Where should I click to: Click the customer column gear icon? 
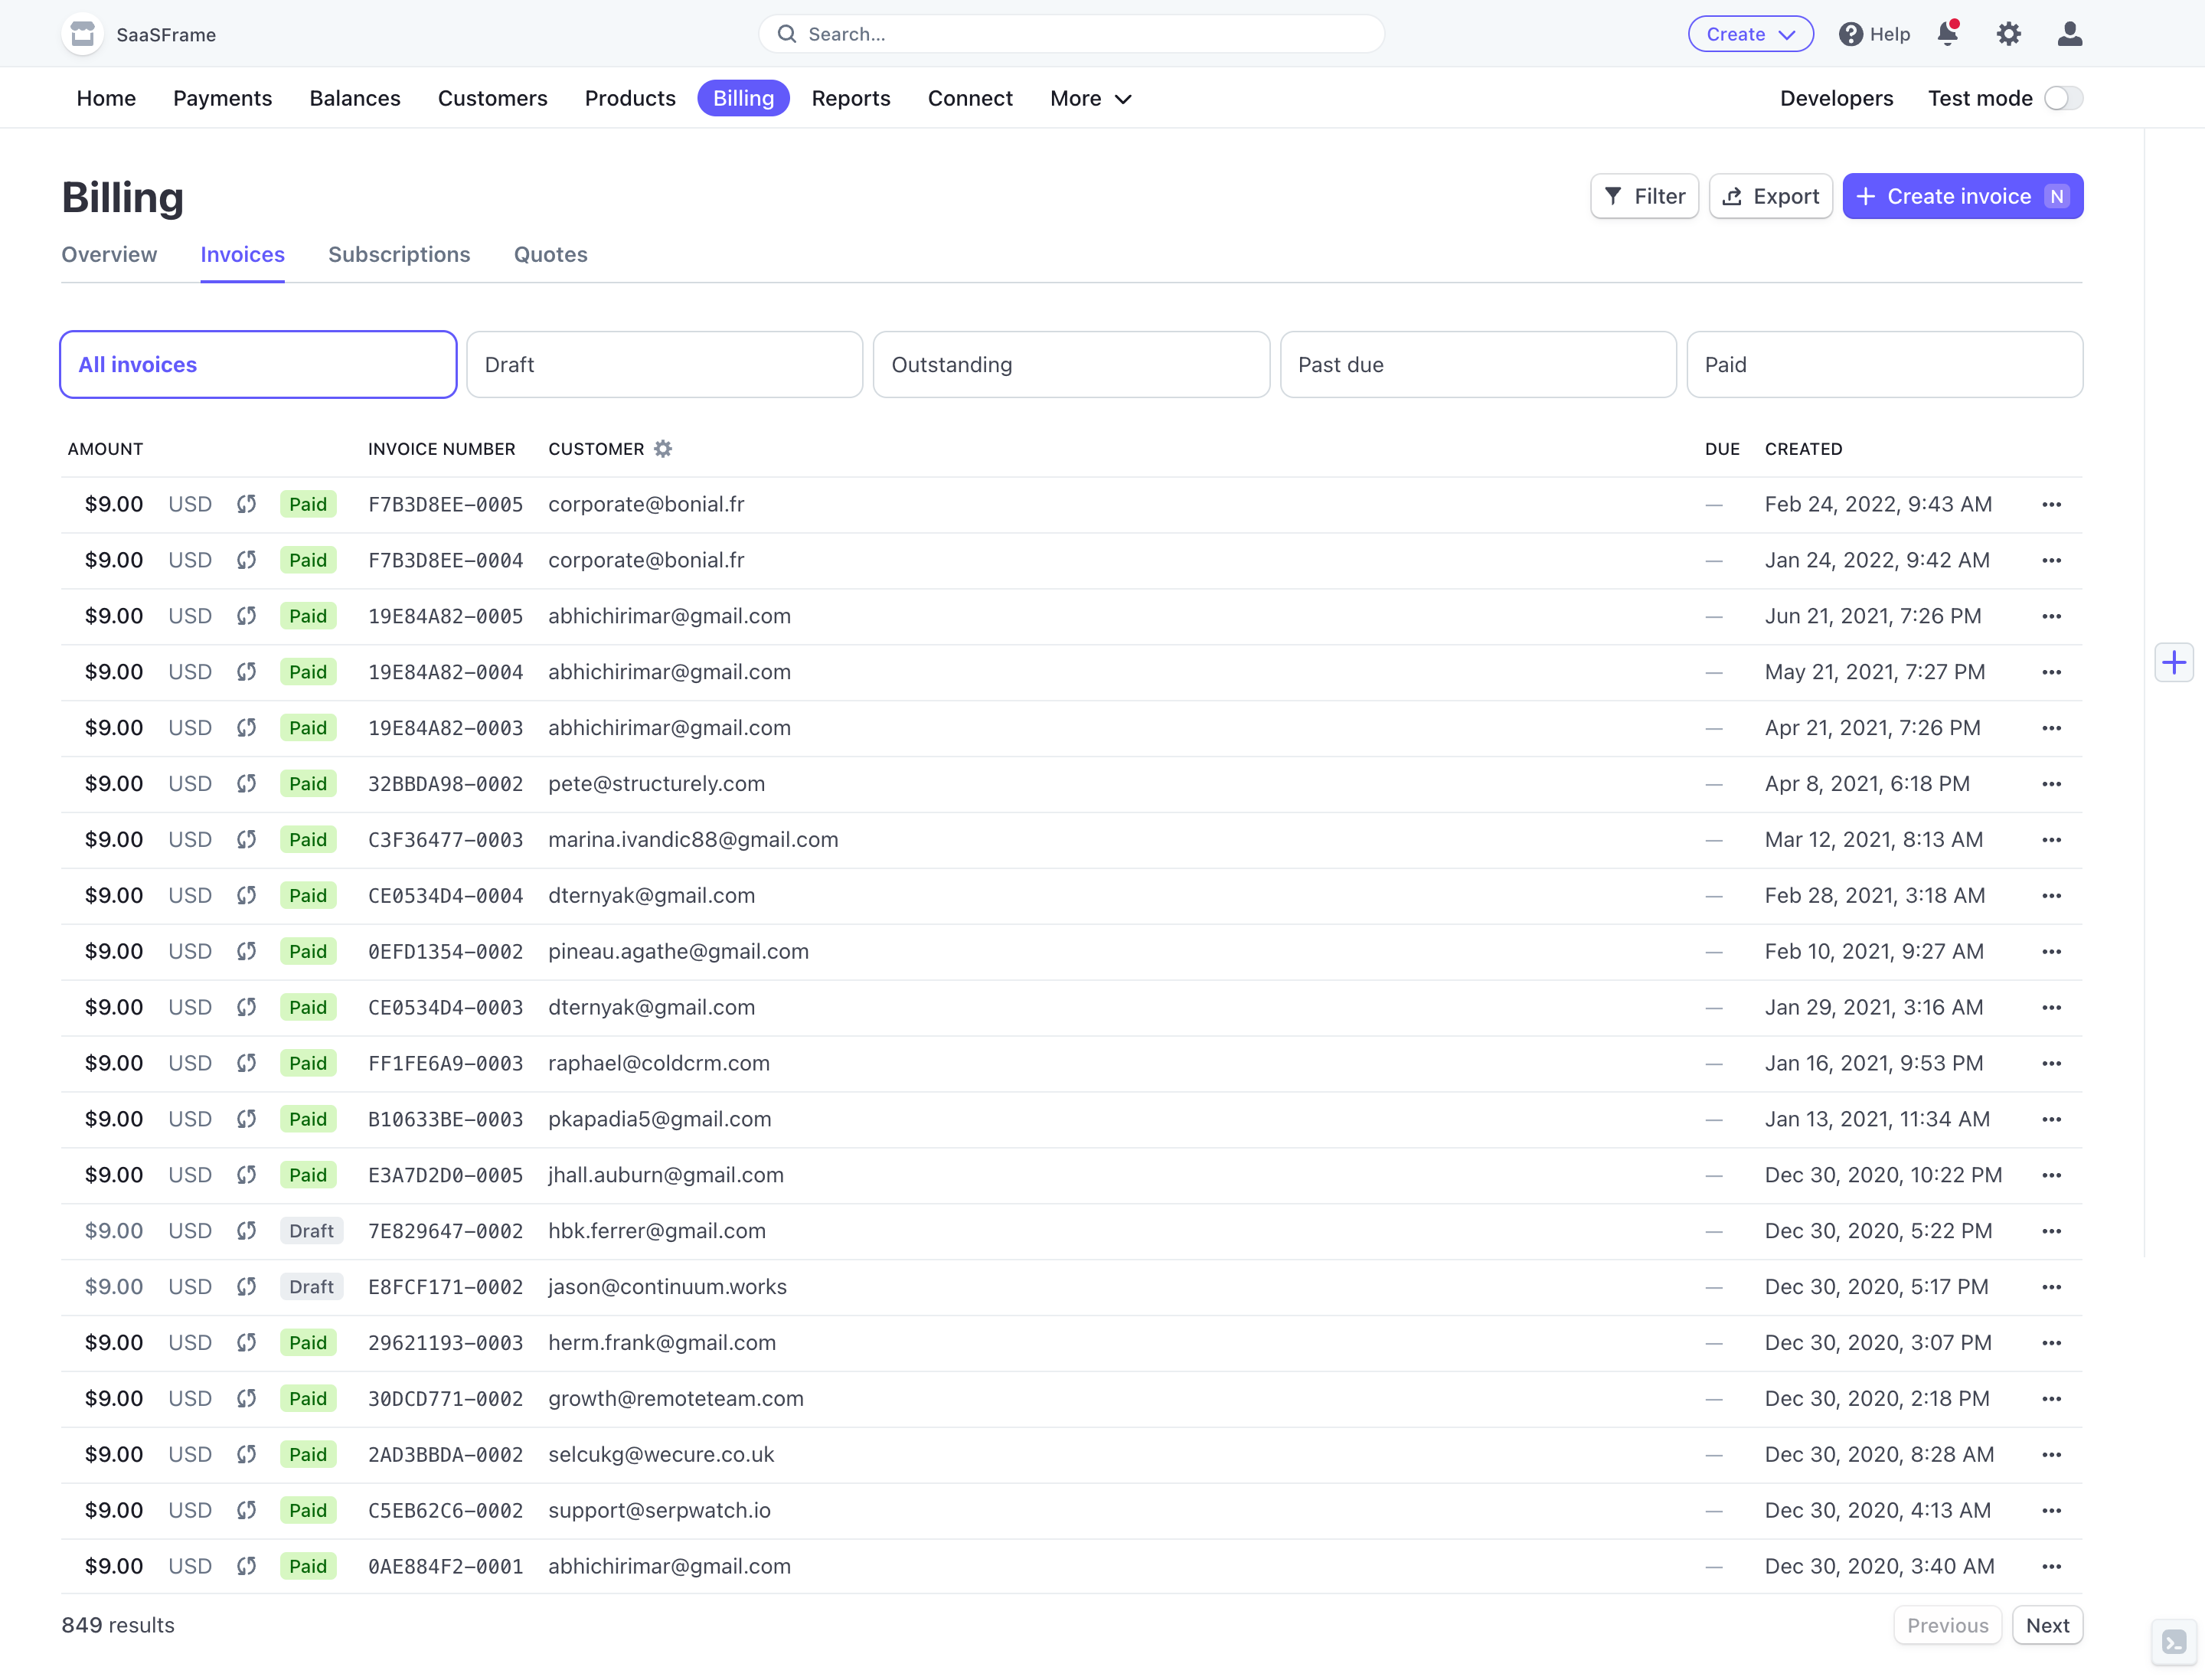click(x=663, y=449)
